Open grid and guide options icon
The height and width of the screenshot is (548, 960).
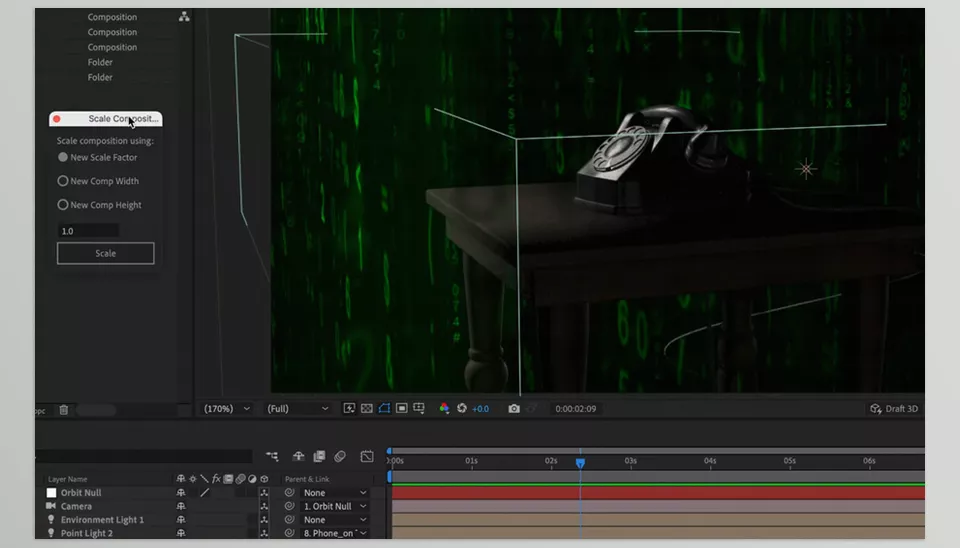pos(419,408)
